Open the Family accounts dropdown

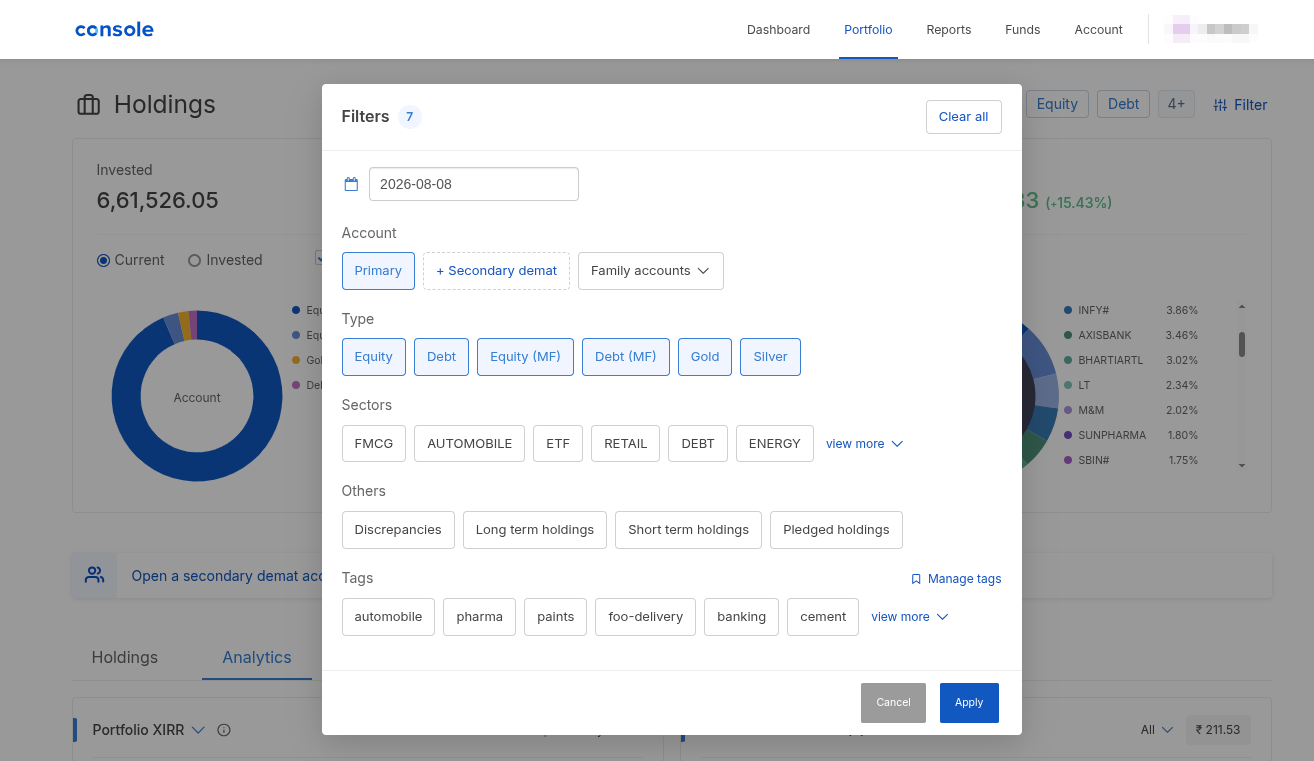tap(651, 271)
